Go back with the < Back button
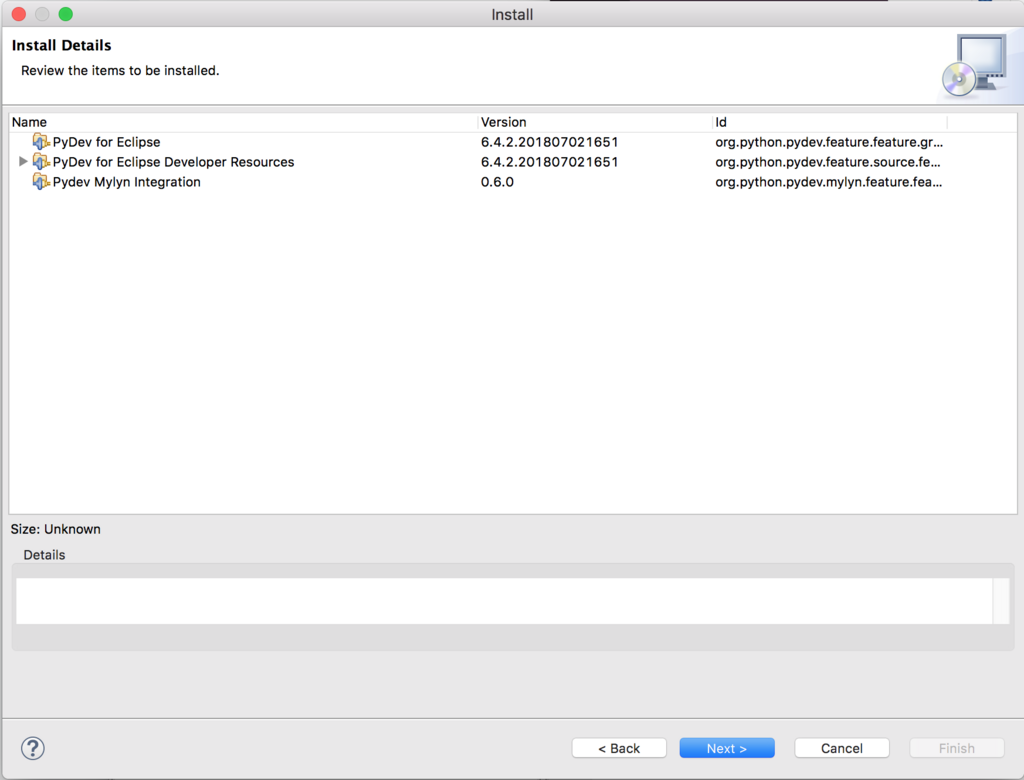The image size is (1024, 780). click(x=619, y=748)
